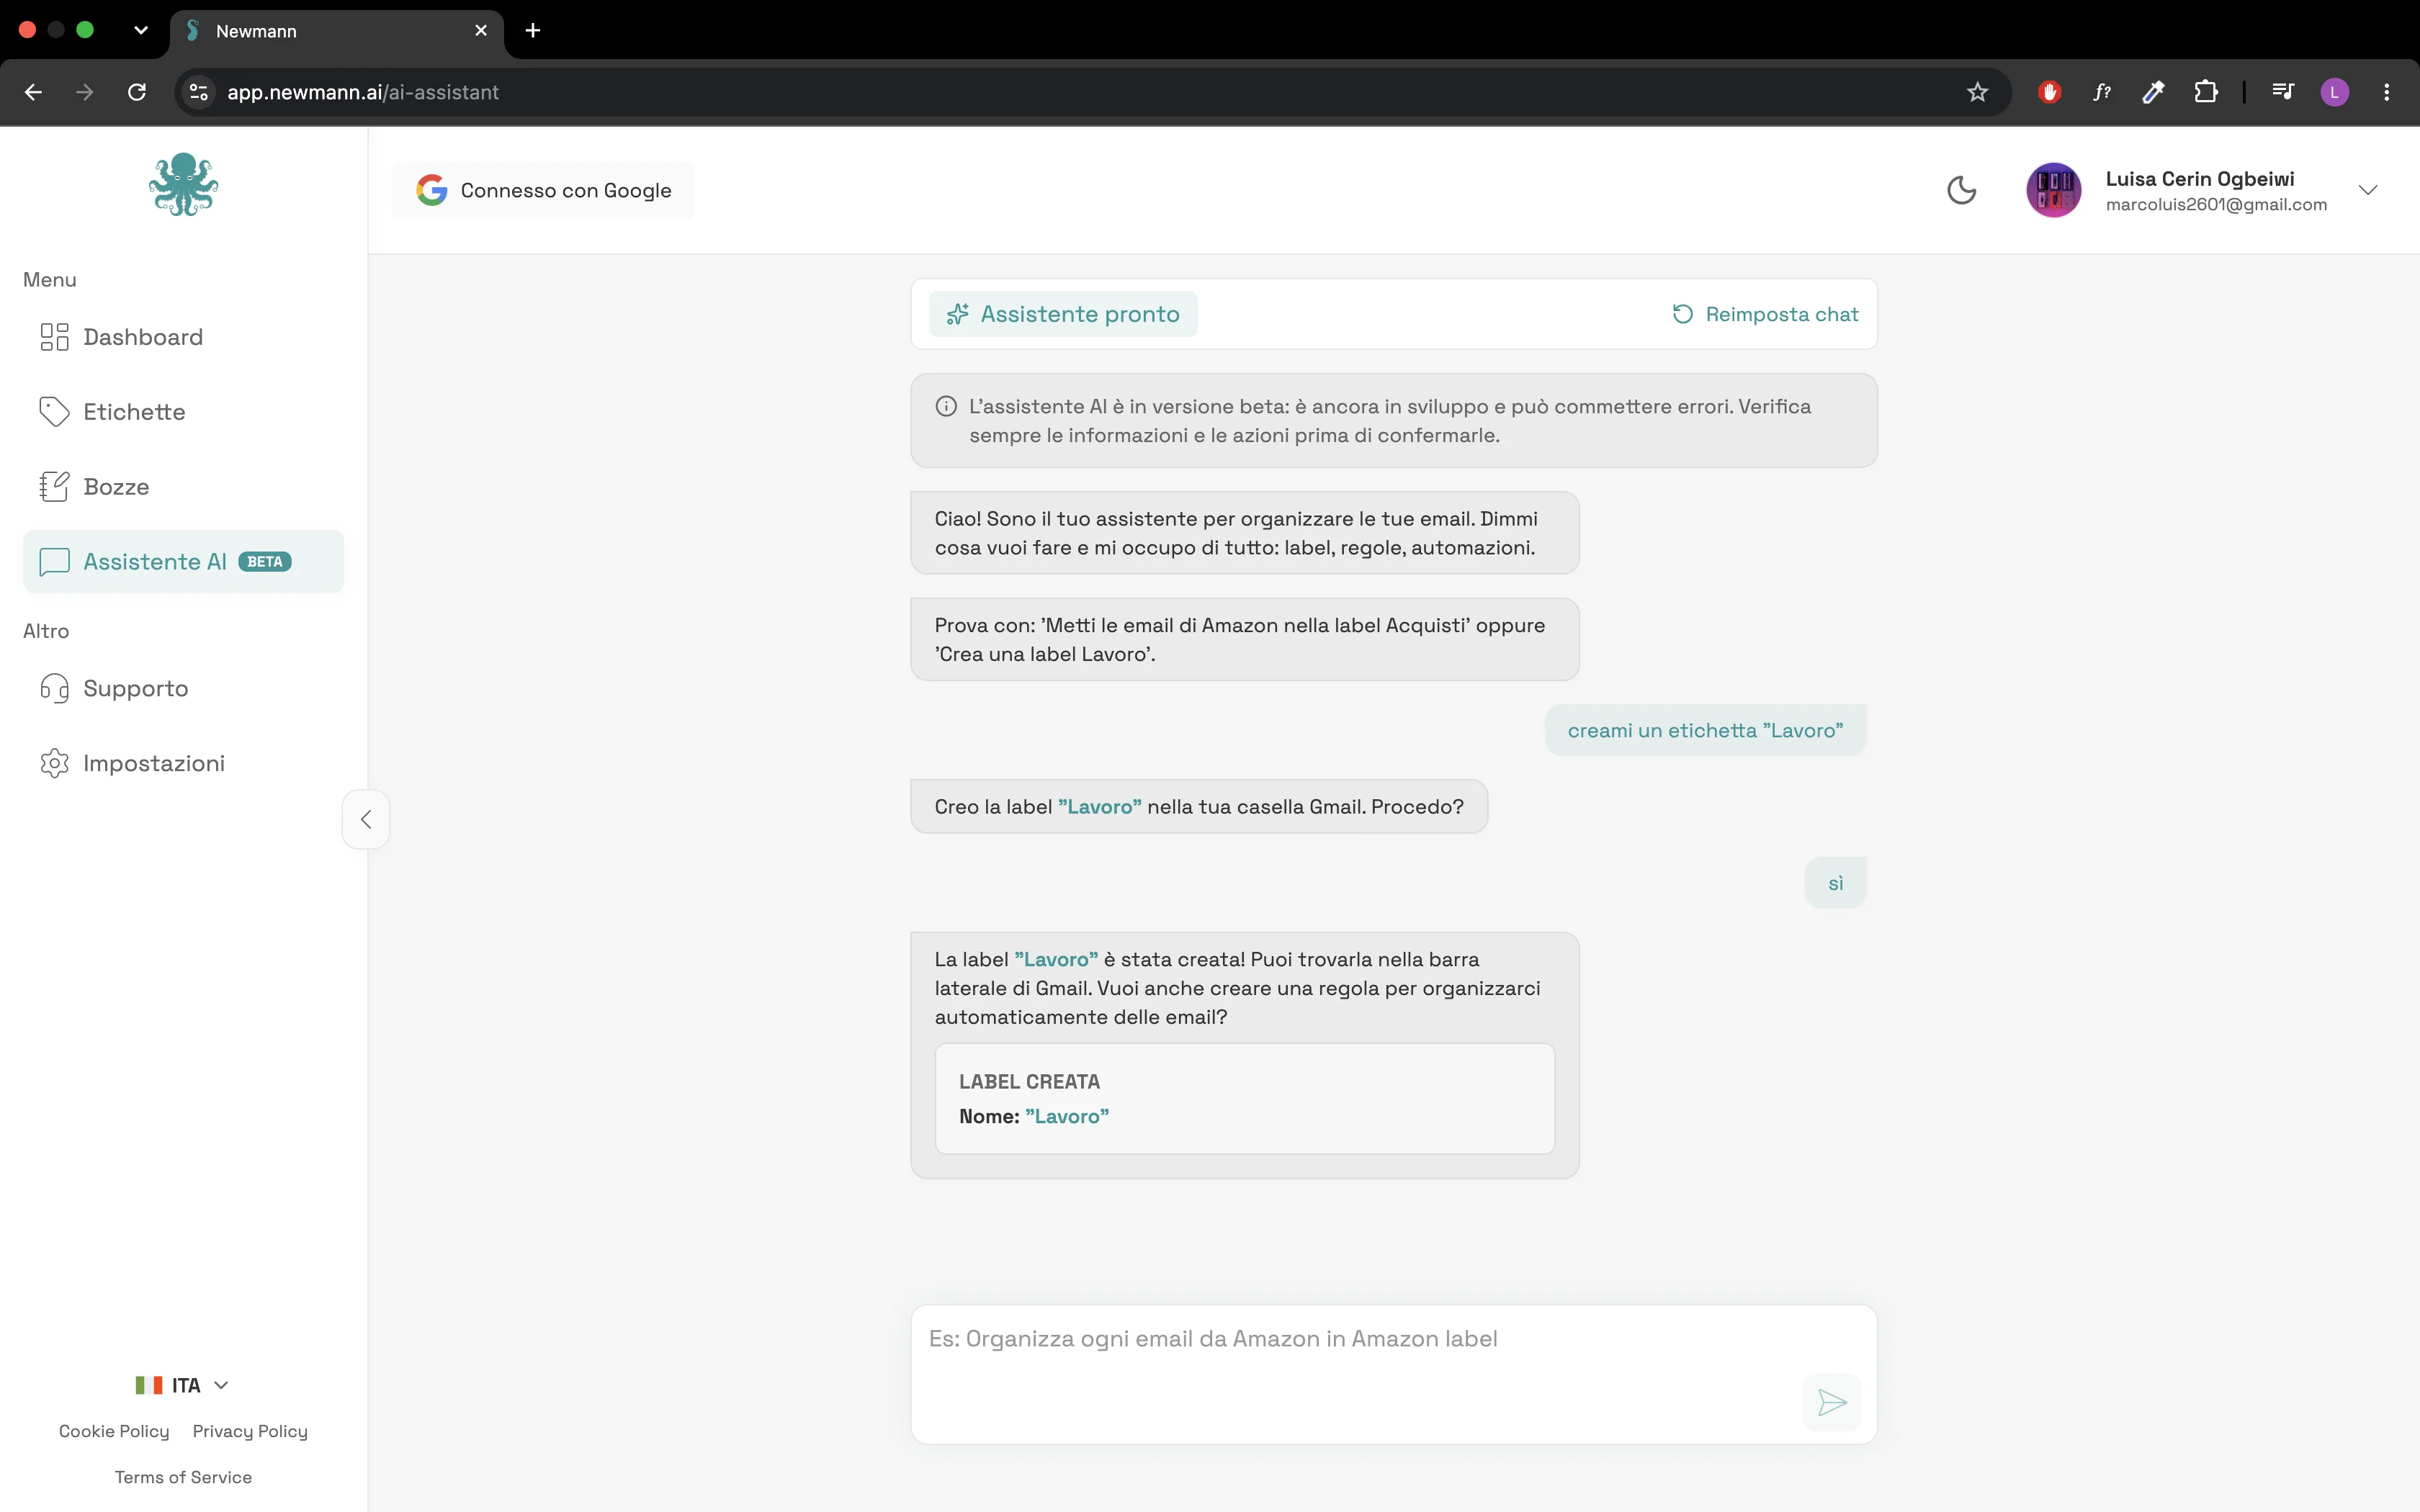The image size is (2420, 1512).
Task: Open the ITA language dropdown
Action: point(183,1385)
